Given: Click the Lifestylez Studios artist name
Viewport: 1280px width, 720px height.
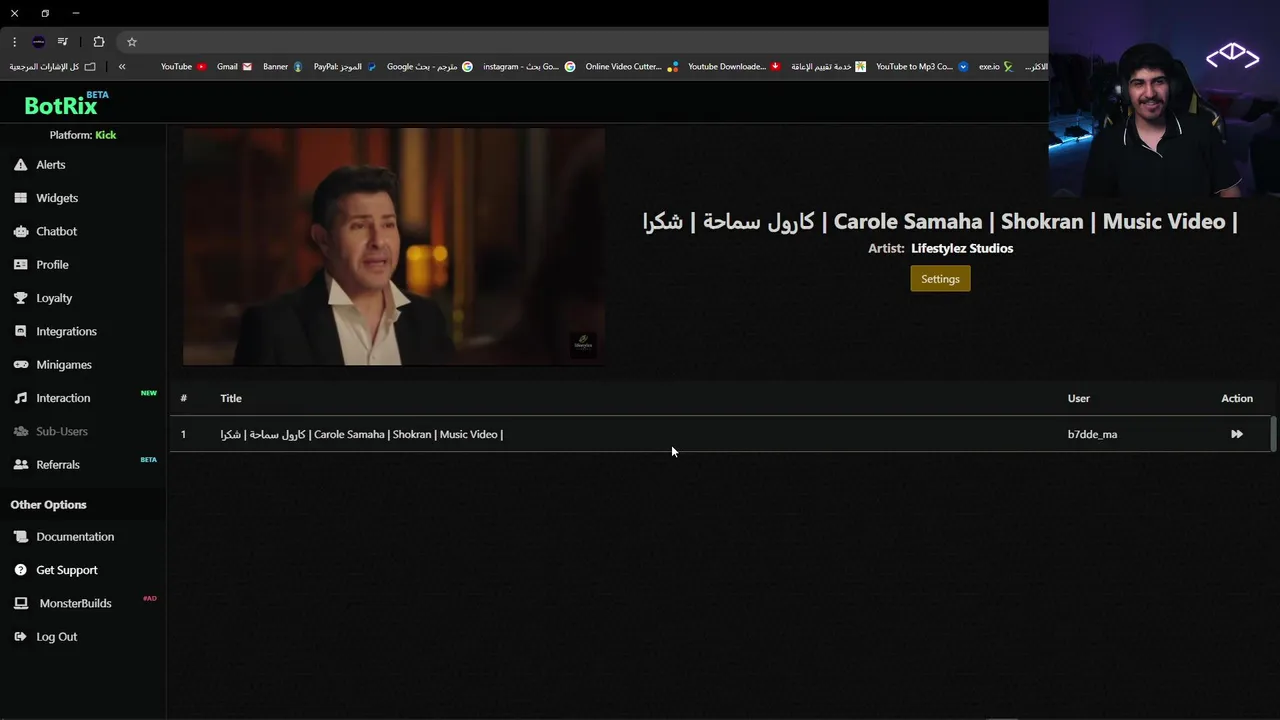Looking at the screenshot, I should [x=962, y=248].
